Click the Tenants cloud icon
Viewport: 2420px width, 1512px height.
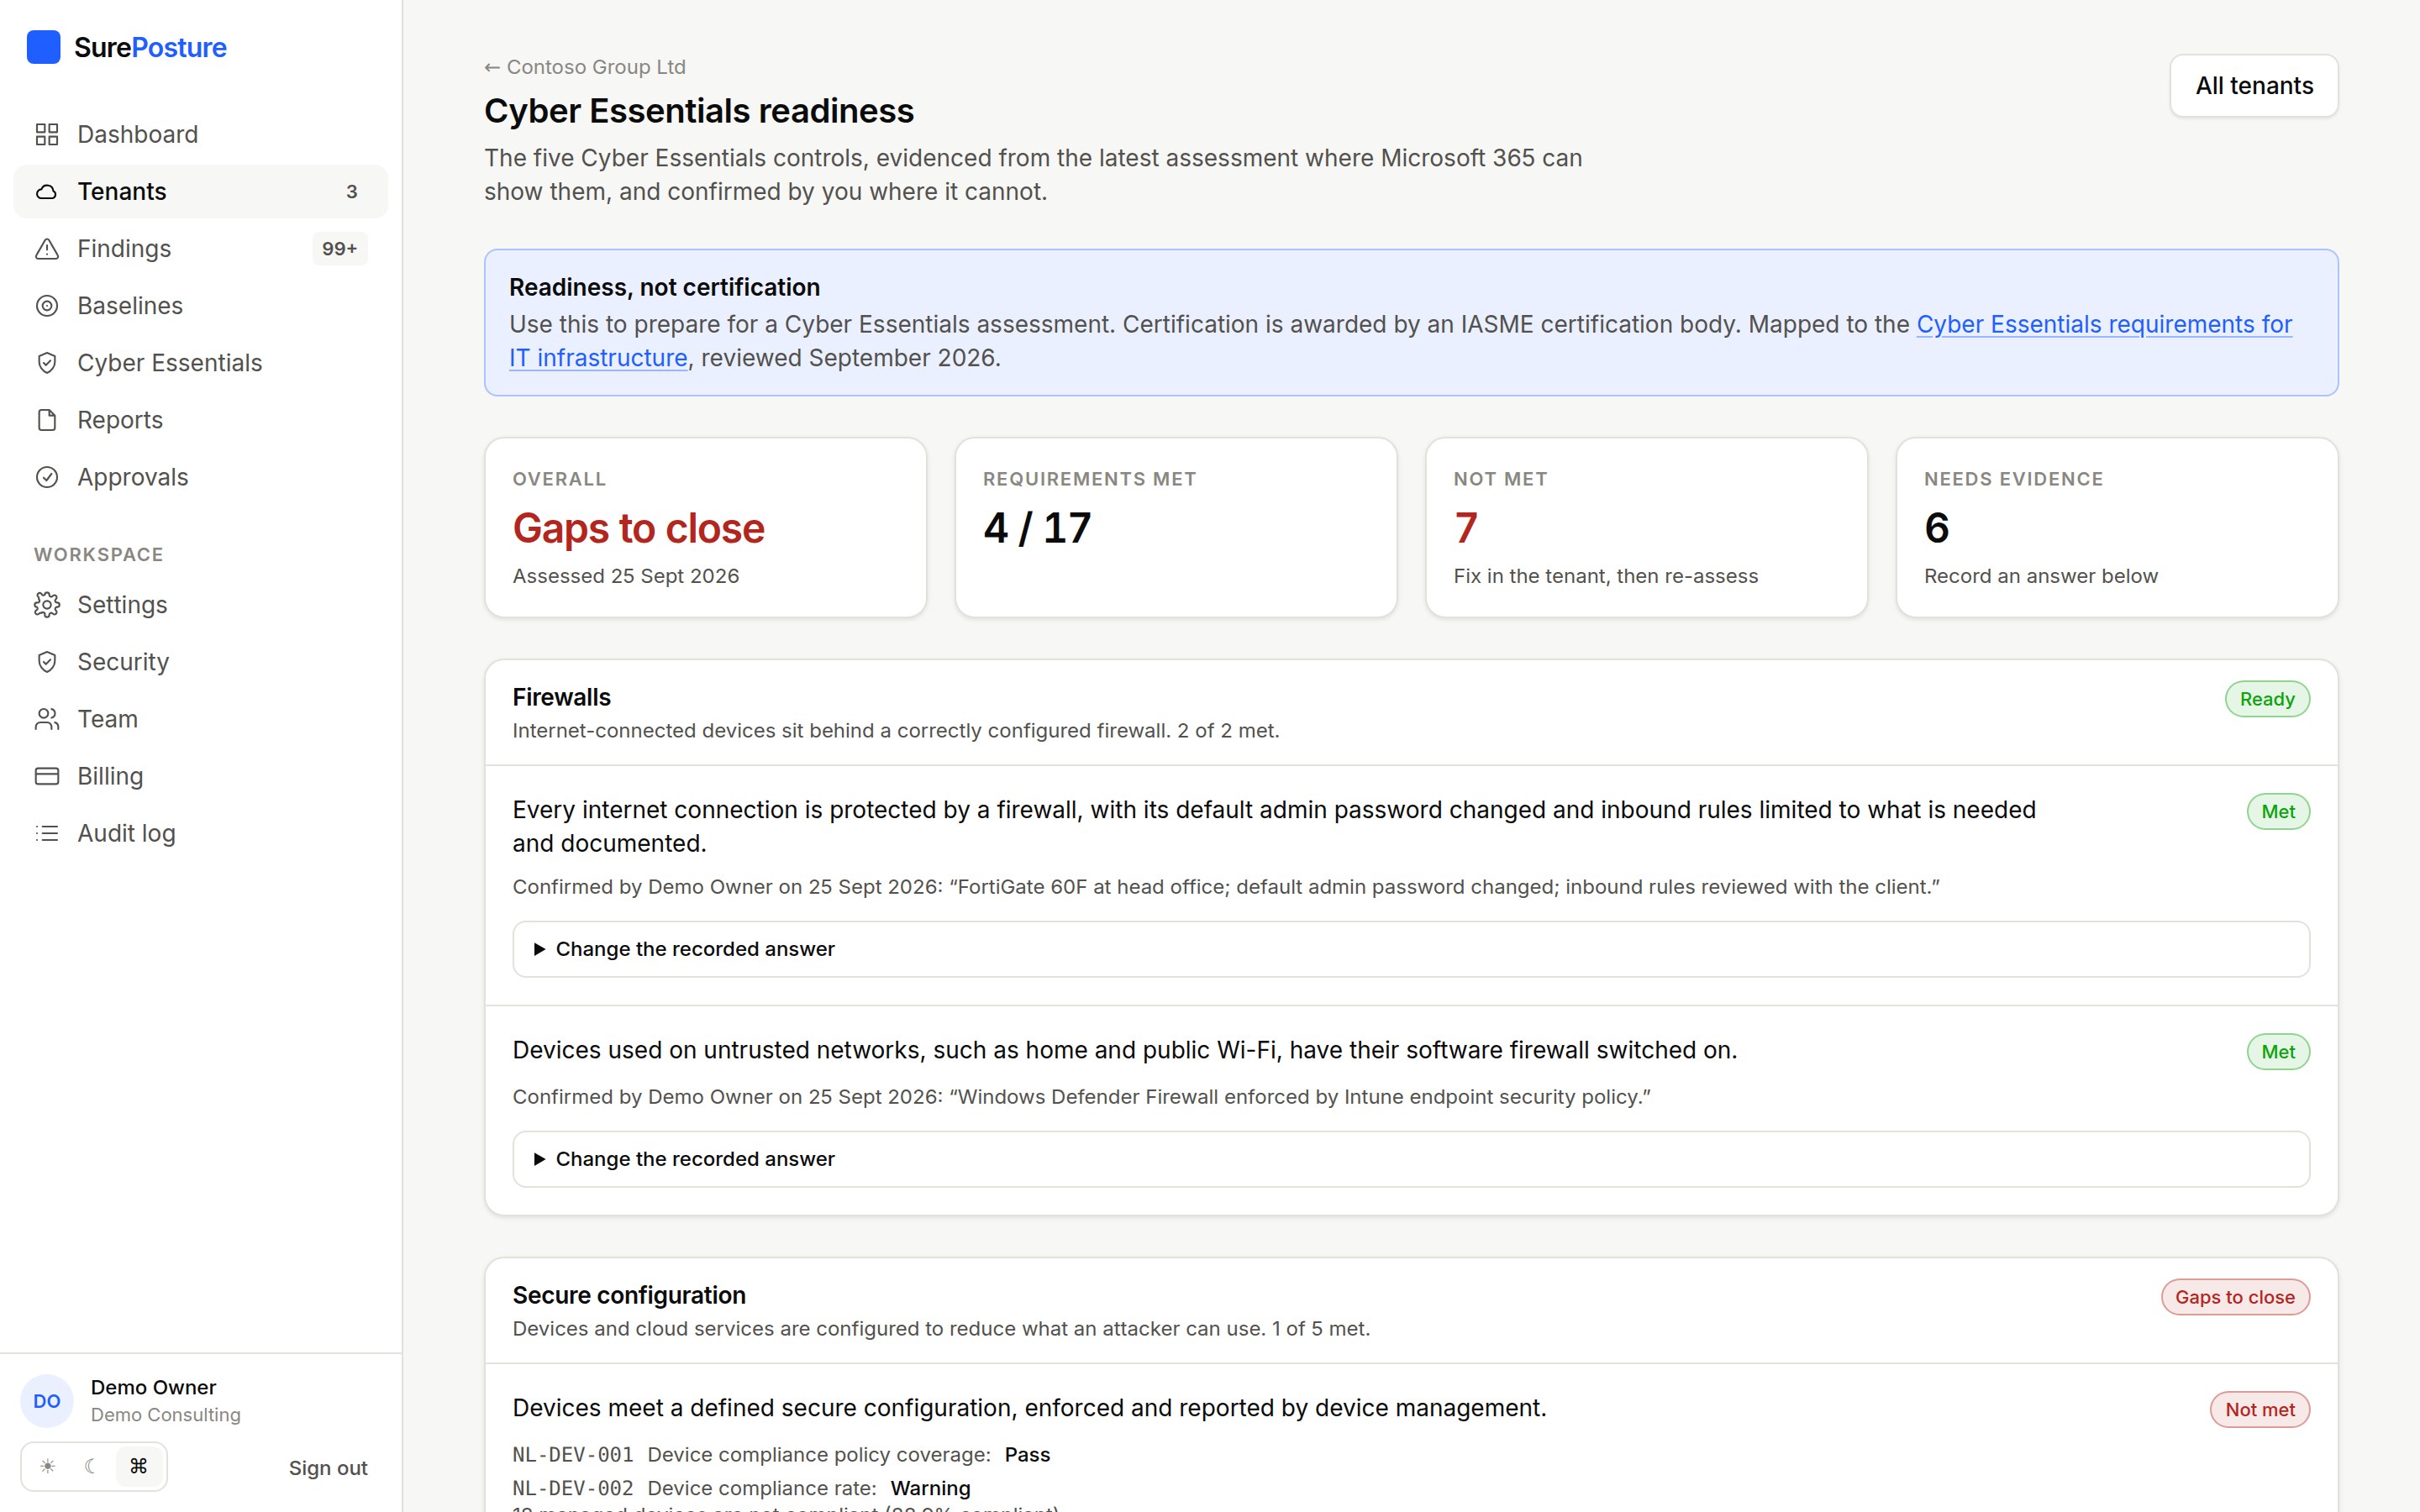pos(47,191)
